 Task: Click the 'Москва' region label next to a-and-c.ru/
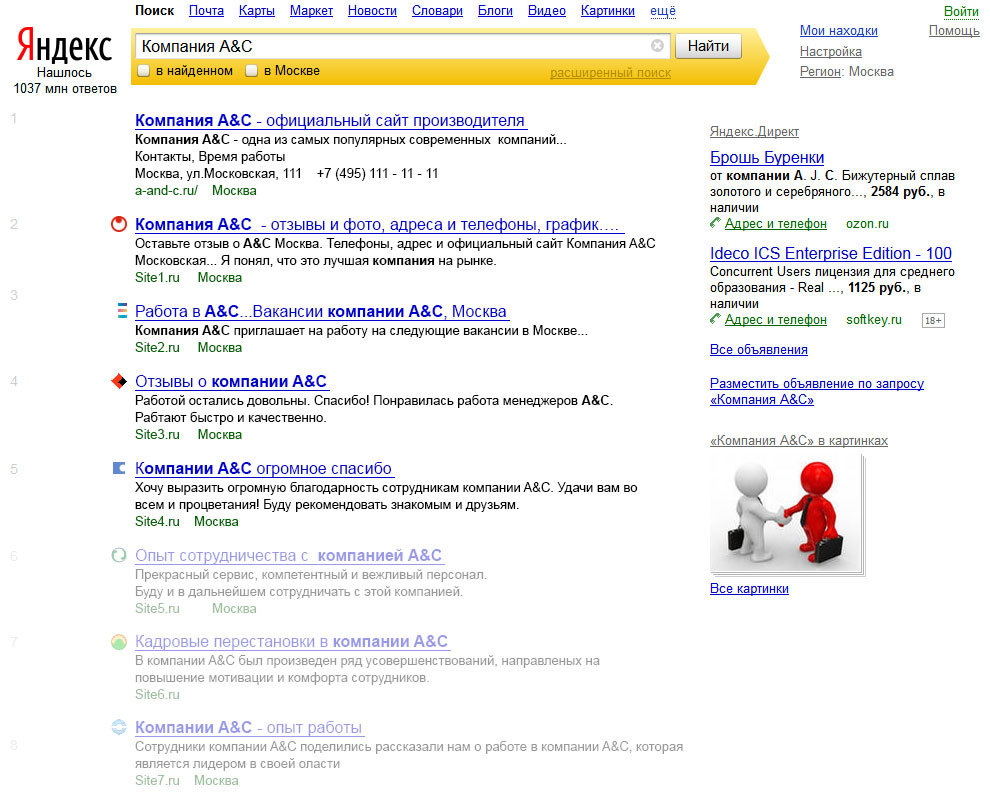(234, 190)
